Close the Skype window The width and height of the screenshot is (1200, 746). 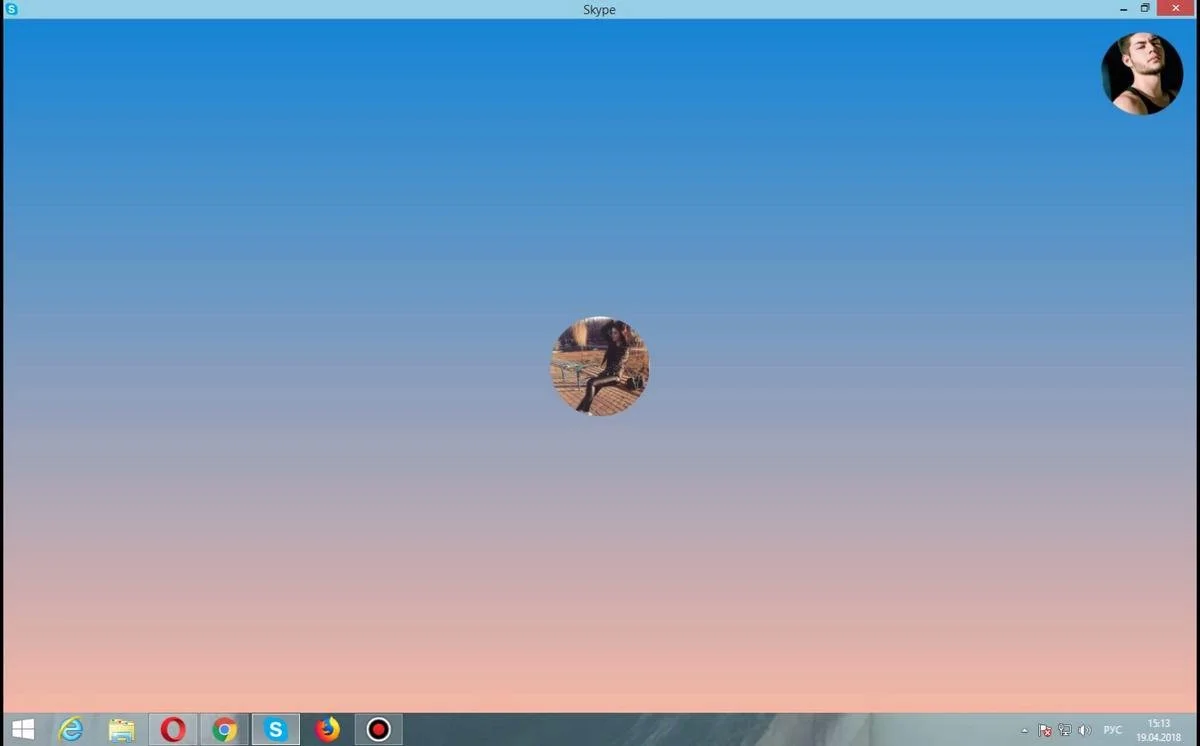(1176, 9)
